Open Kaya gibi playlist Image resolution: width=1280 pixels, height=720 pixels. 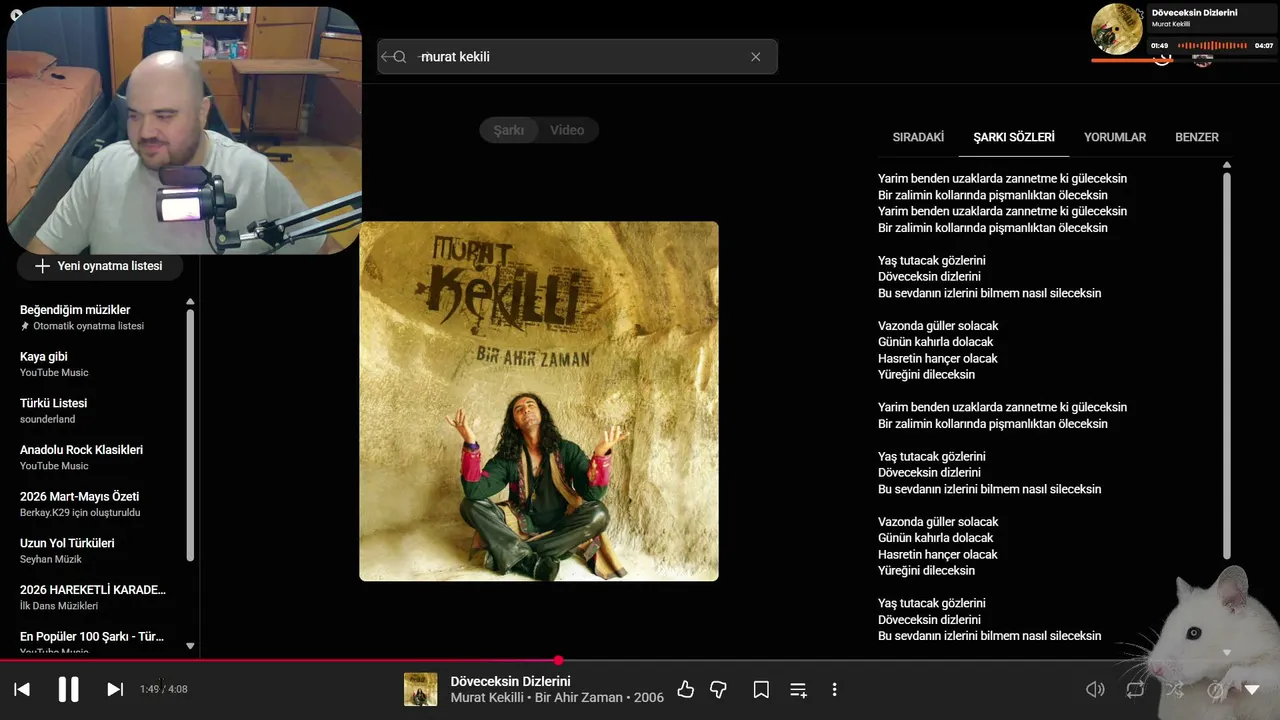click(x=95, y=364)
